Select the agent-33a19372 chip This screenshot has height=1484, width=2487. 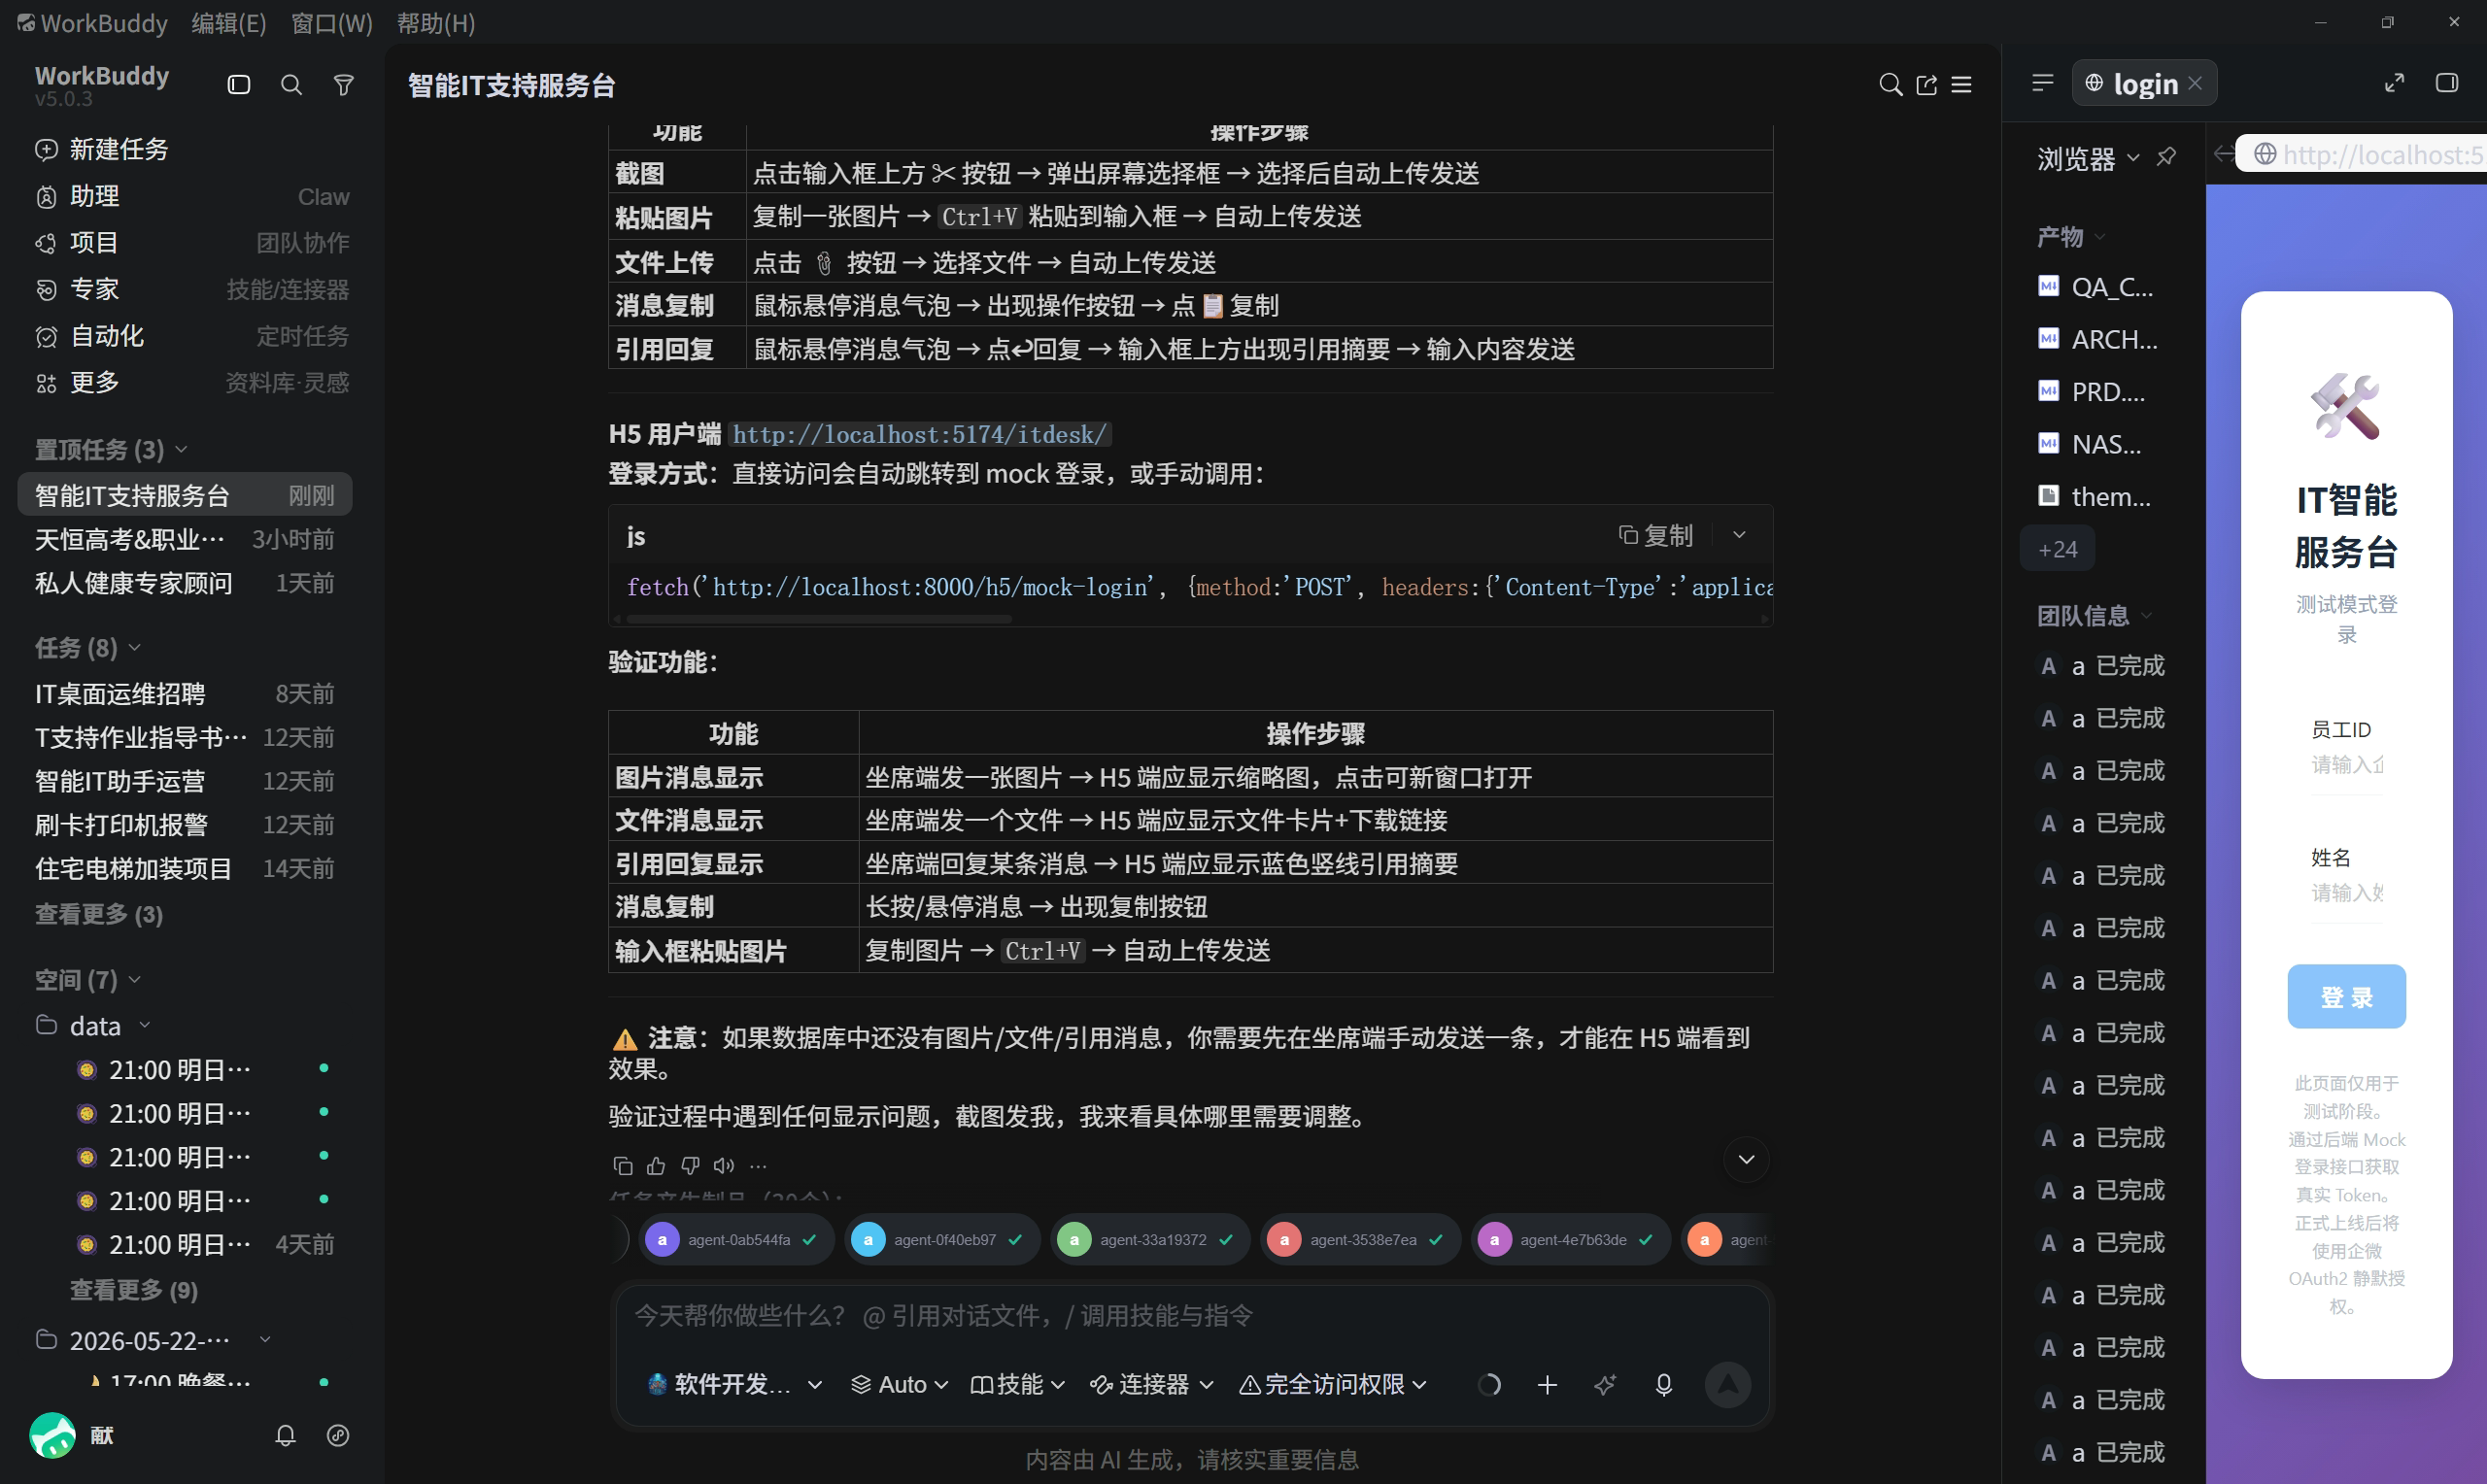click(x=1150, y=1239)
